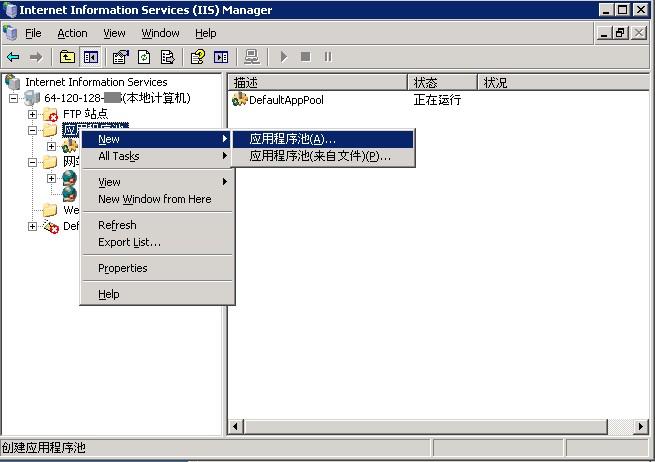Click the Refresh toolbar icon

pos(144,57)
